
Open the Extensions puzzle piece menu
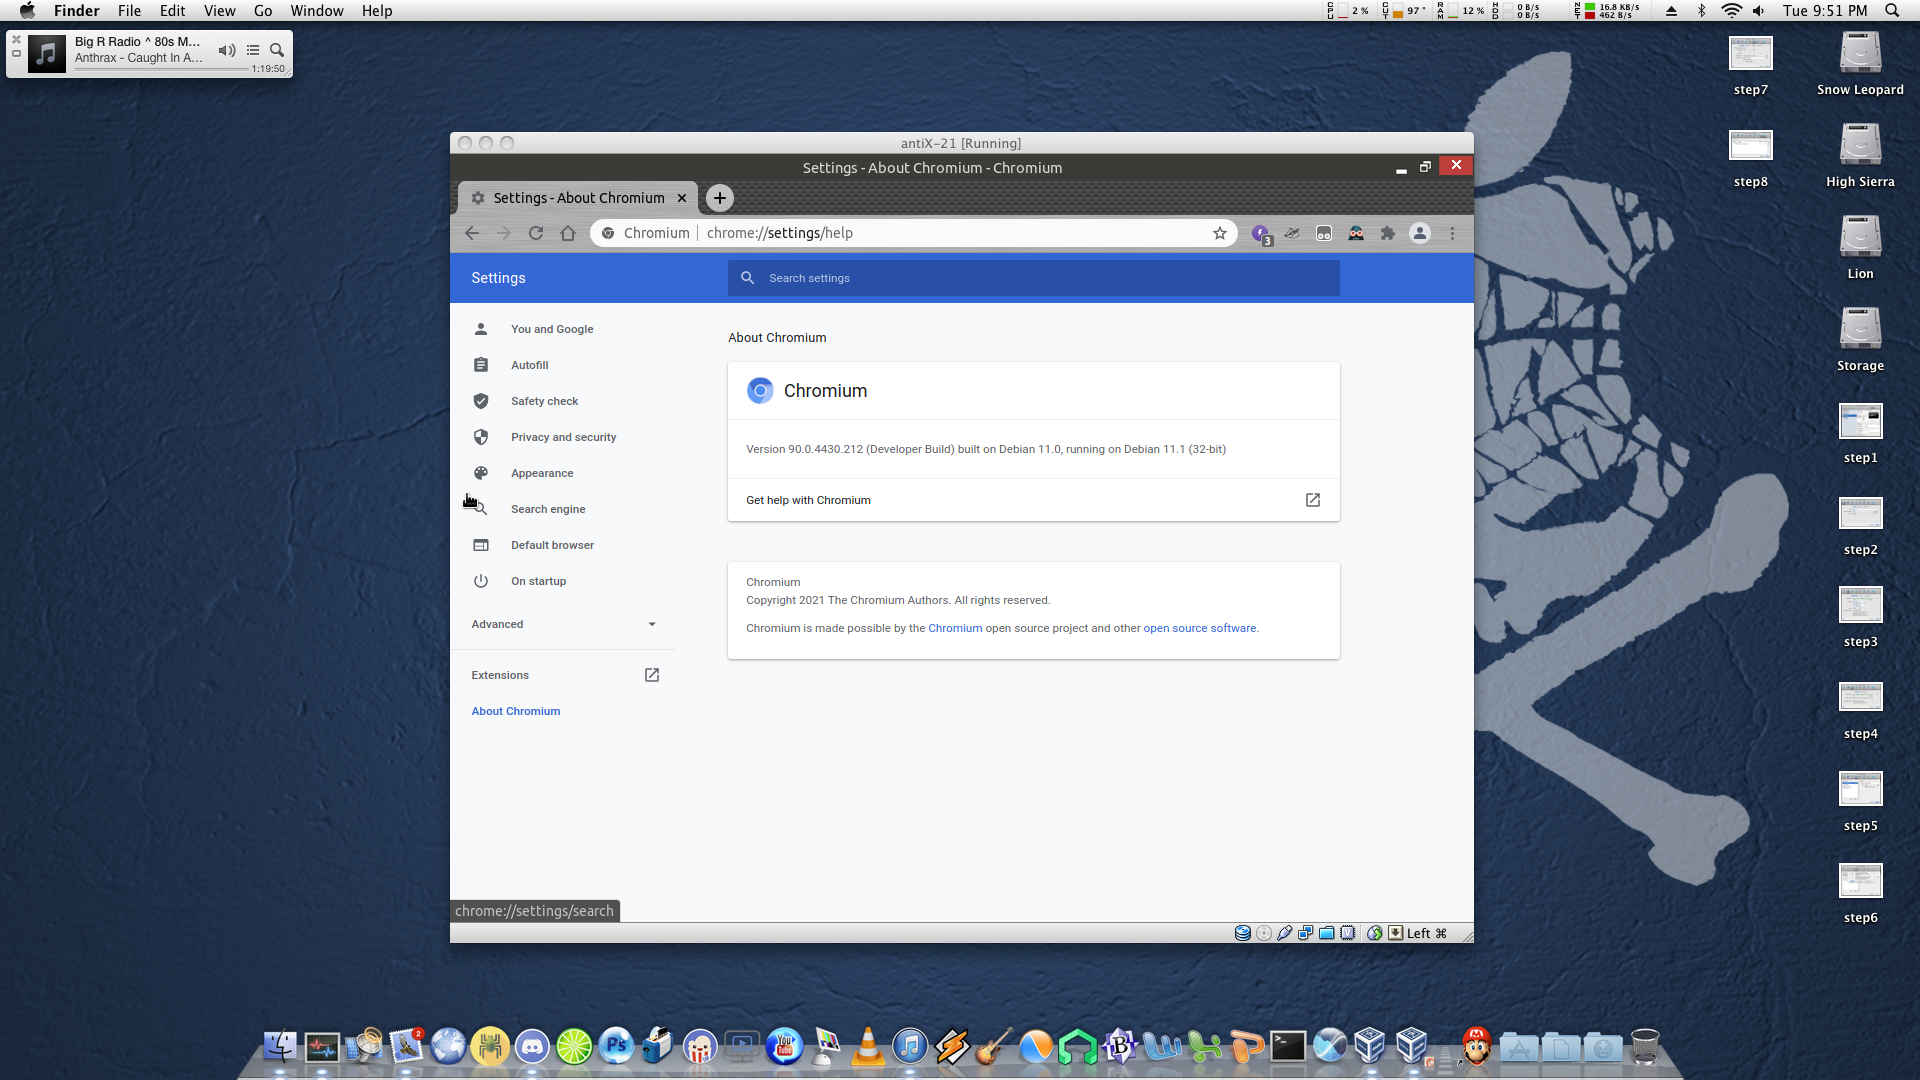1388,233
